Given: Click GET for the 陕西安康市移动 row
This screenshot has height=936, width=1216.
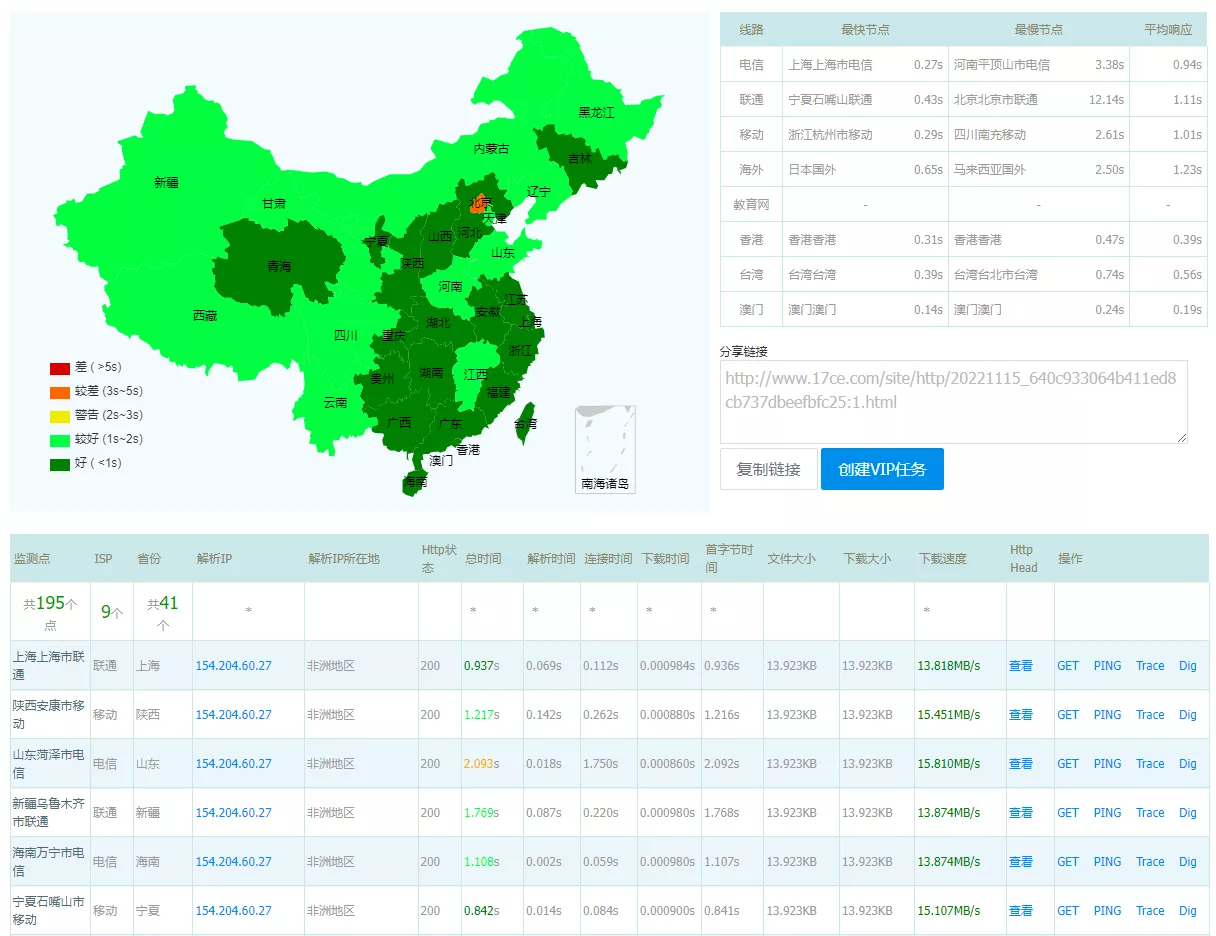Looking at the screenshot, I should (x=1068, y=715).
